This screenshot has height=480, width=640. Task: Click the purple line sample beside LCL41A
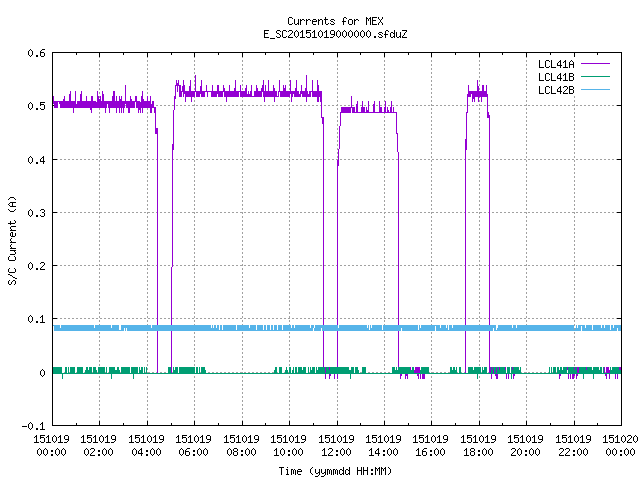(x=595, y=64)
